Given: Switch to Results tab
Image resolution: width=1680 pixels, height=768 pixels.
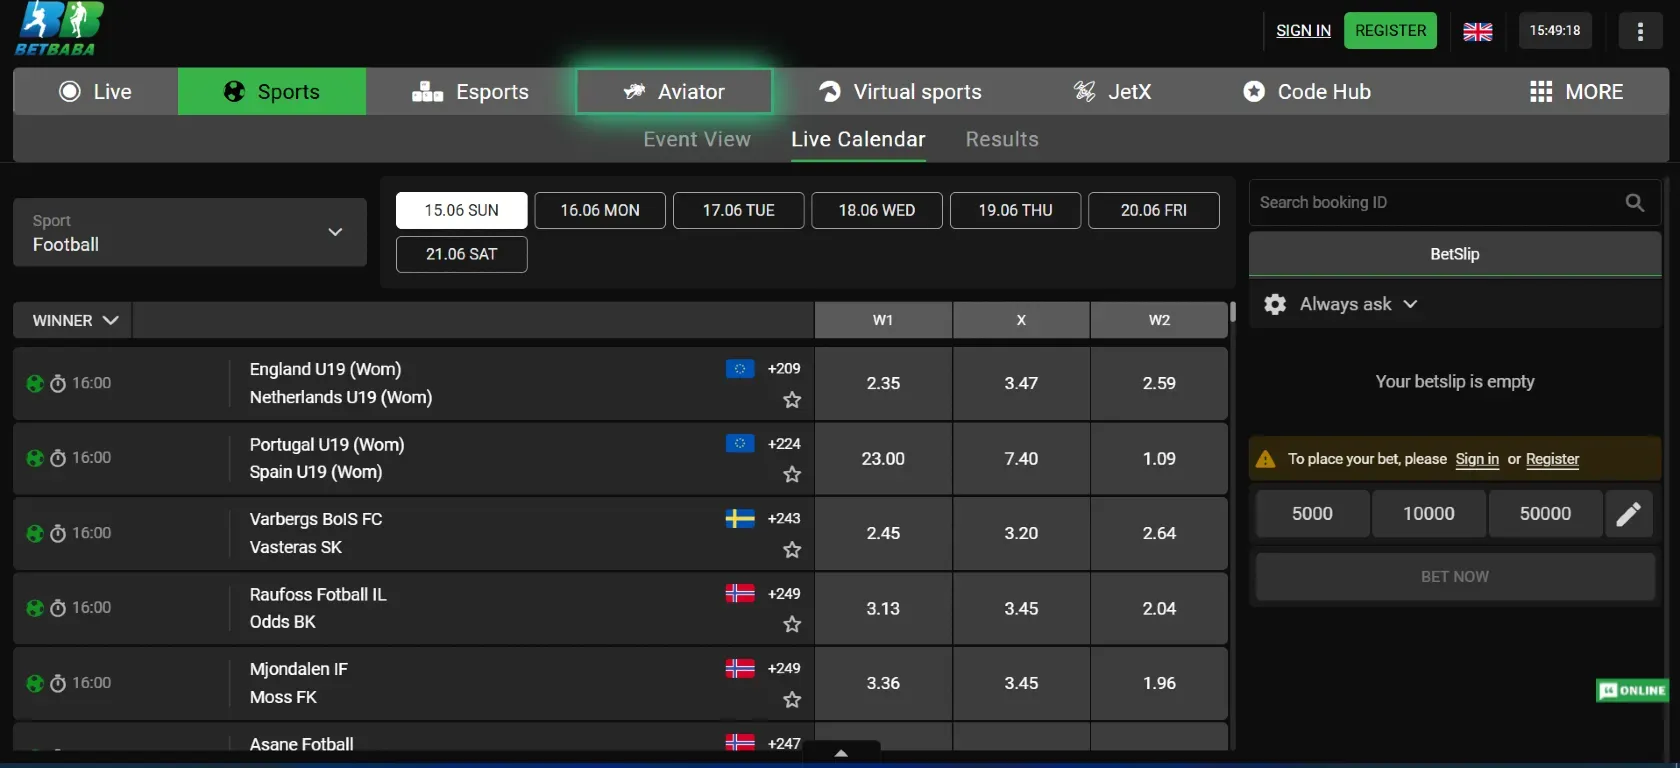Looking at the screenshot, I should (1002, 139).
